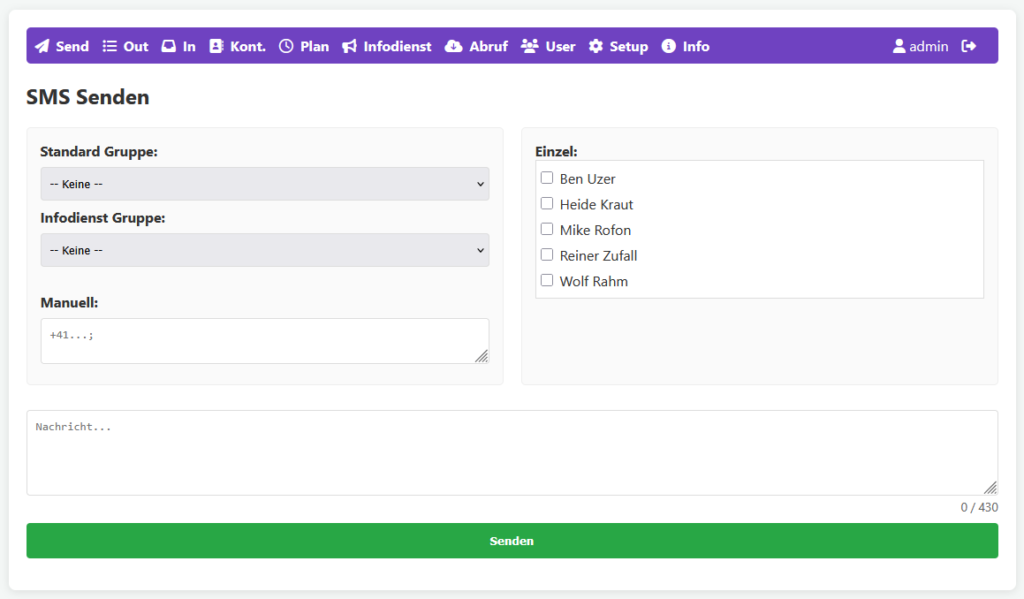The image size is (1024, 599).
Task: Open the Kont. address book icon
Action: pos(217,46)
